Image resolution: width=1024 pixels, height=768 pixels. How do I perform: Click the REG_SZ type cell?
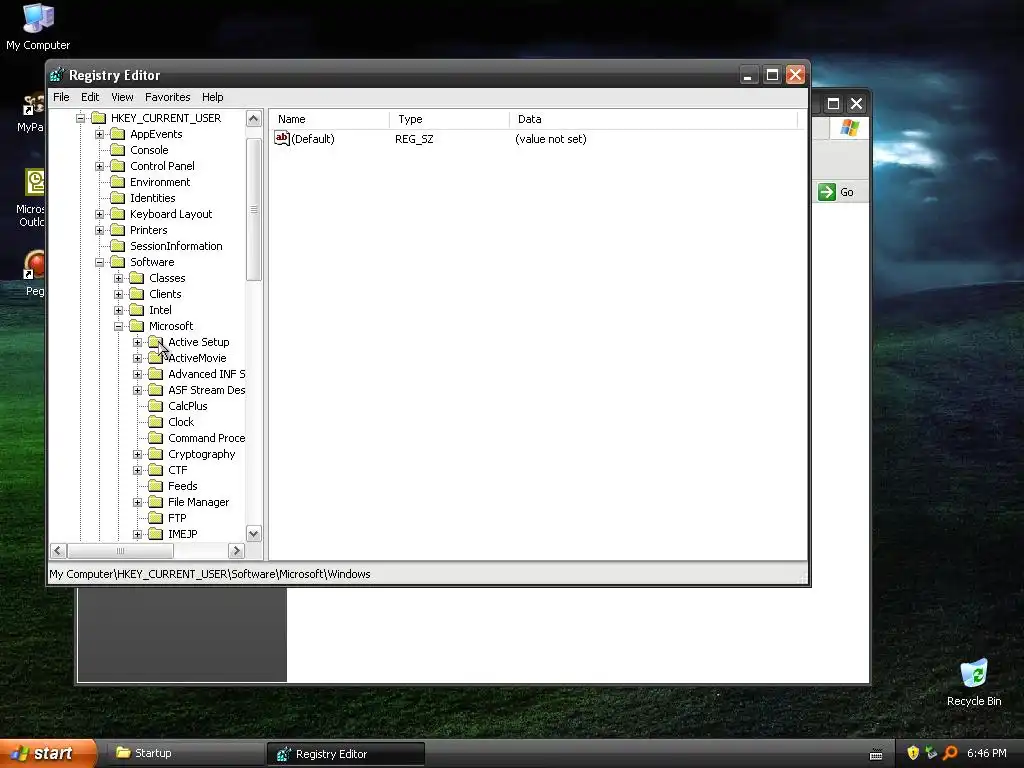414,139
